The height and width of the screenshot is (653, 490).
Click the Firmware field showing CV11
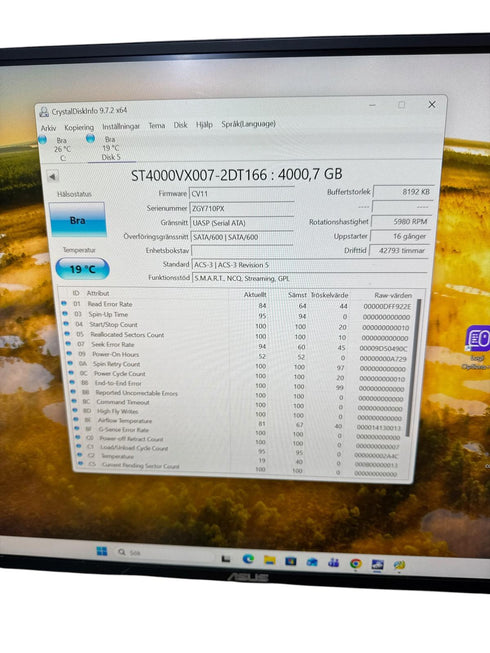click(242, 194)
